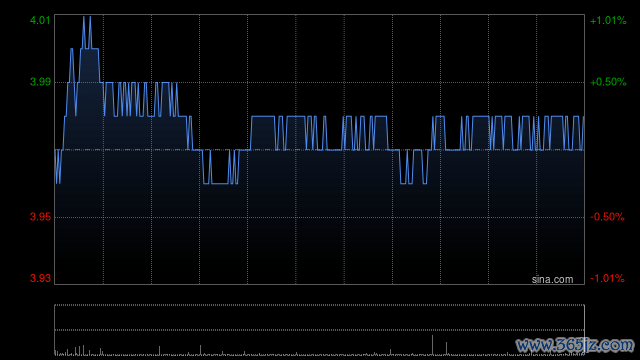
Task: Click the 4.01 price axis label
Action: (x=40, y=20)
